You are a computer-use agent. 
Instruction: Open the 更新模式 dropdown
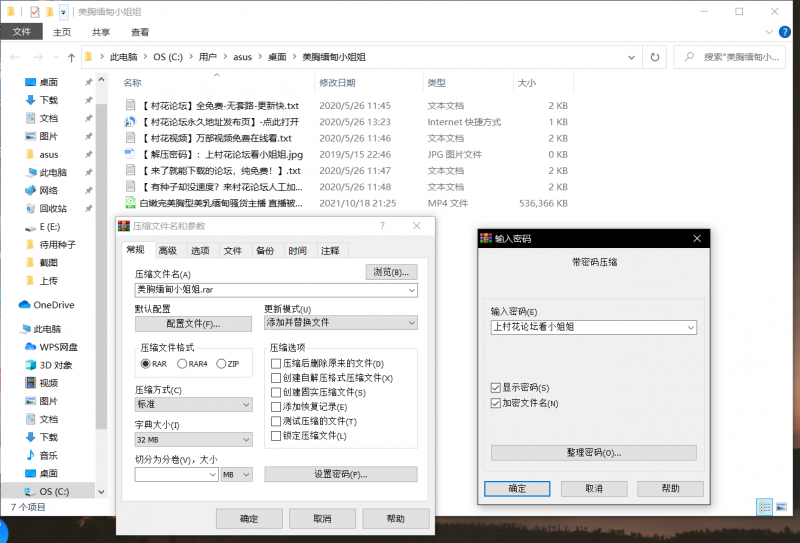[340, 322]
